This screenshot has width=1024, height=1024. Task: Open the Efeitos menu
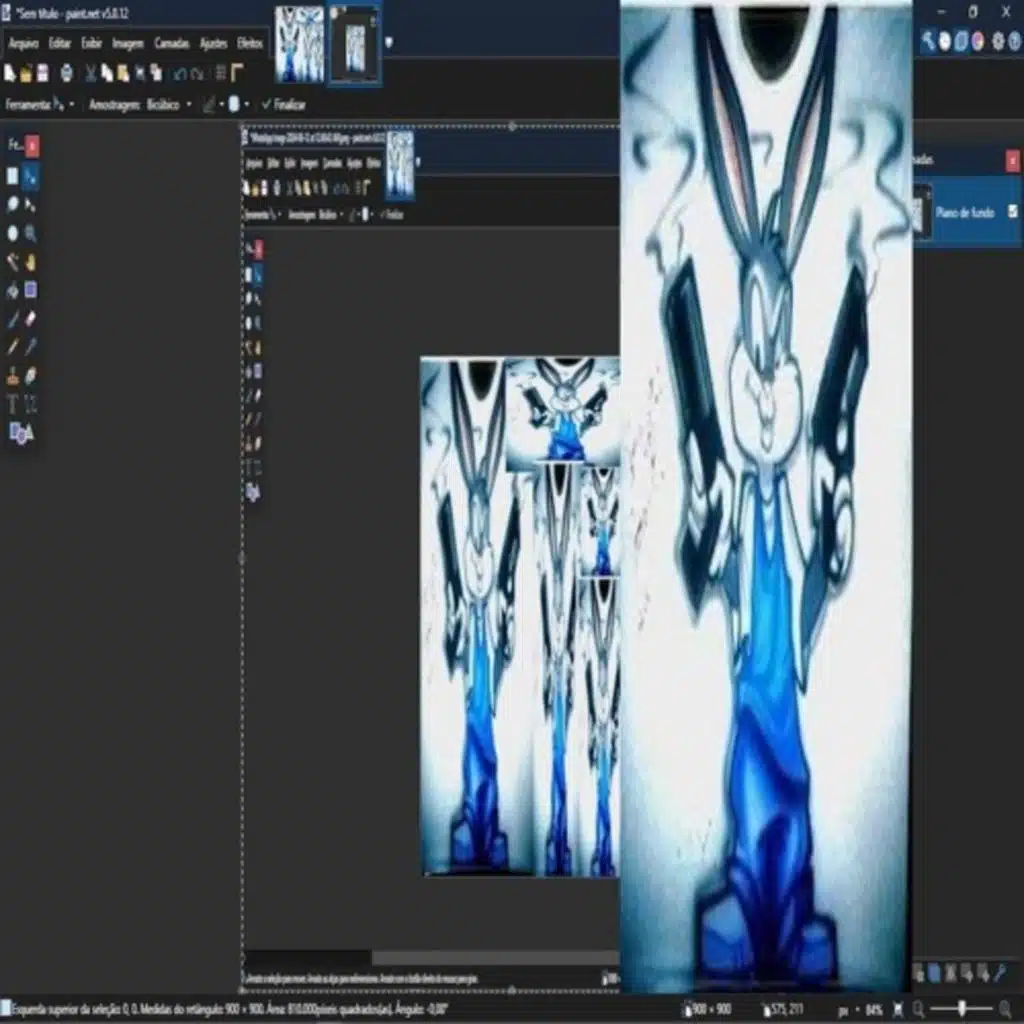pos(250,44)
